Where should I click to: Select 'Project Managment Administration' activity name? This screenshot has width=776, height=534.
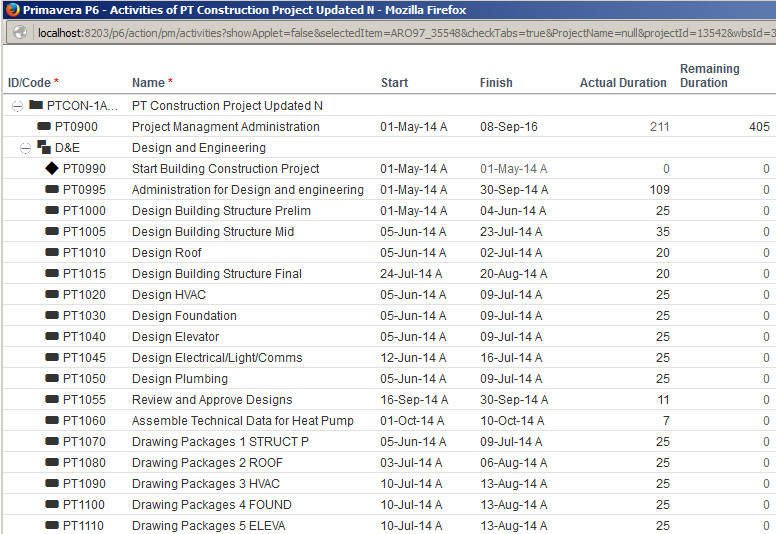[226, 127]
